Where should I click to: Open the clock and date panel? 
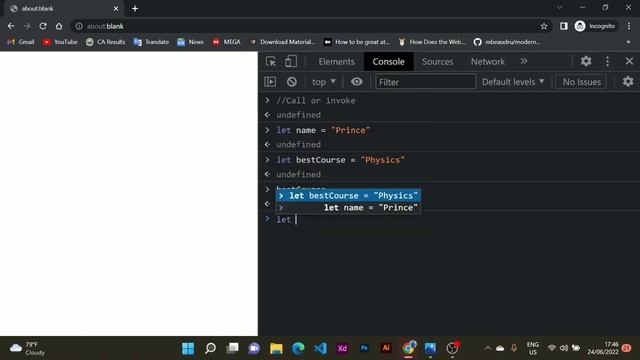[x=603, y=348]
